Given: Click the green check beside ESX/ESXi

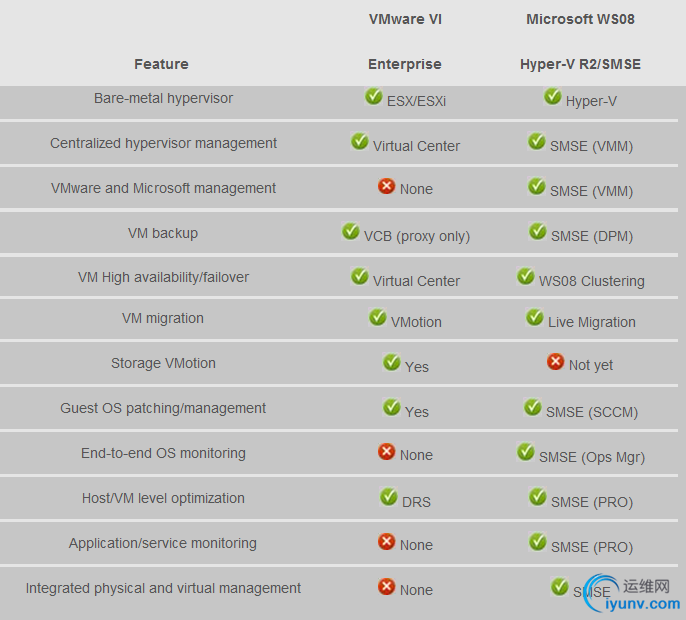Looking at the screenshot, I should coord(374,97).
